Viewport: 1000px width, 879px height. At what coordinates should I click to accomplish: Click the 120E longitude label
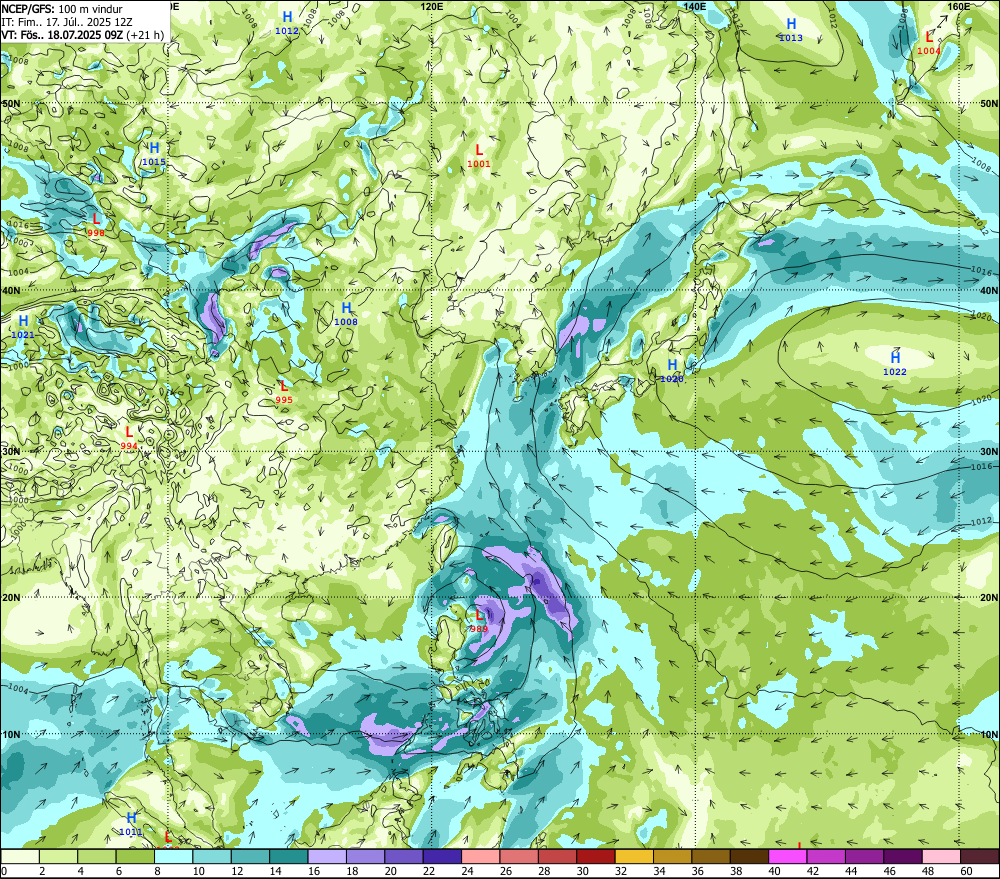coord(432,6)
